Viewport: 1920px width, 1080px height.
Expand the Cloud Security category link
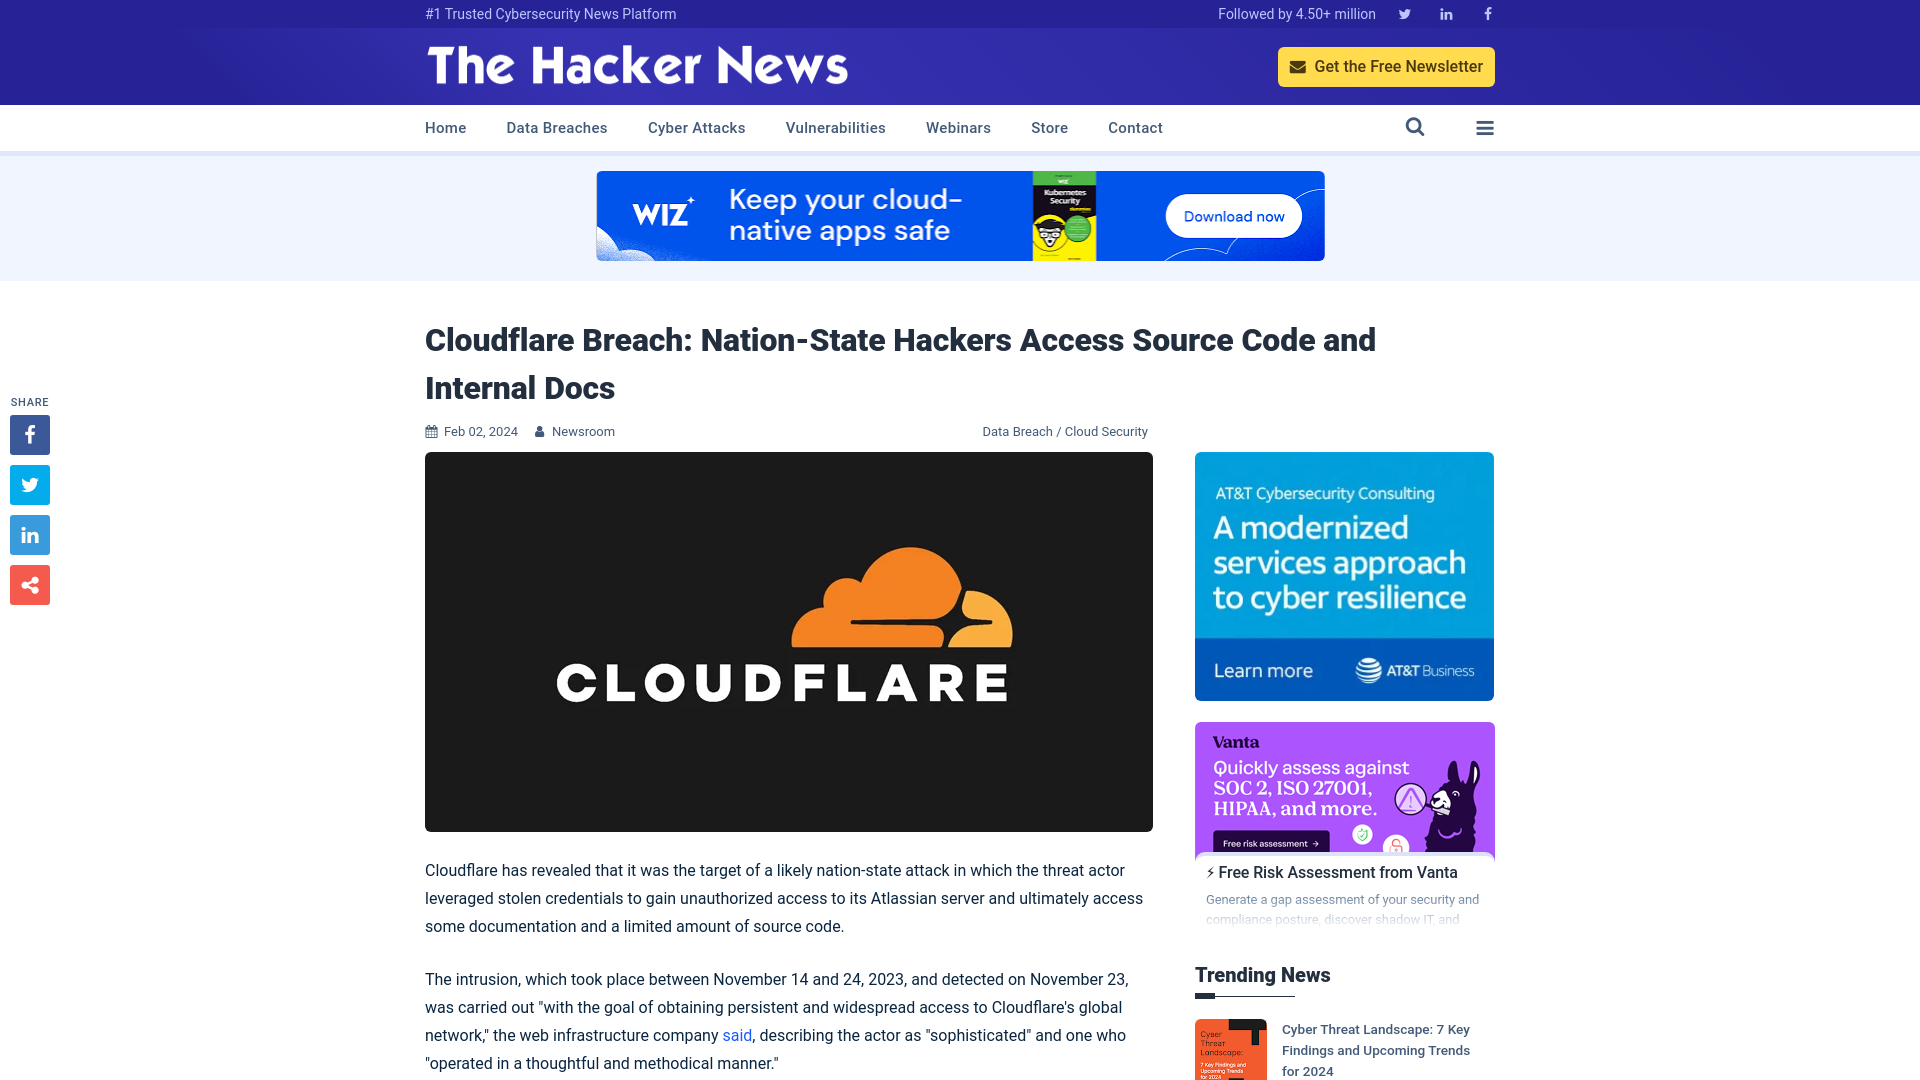pyautogui.click(x=1105, y=431)
